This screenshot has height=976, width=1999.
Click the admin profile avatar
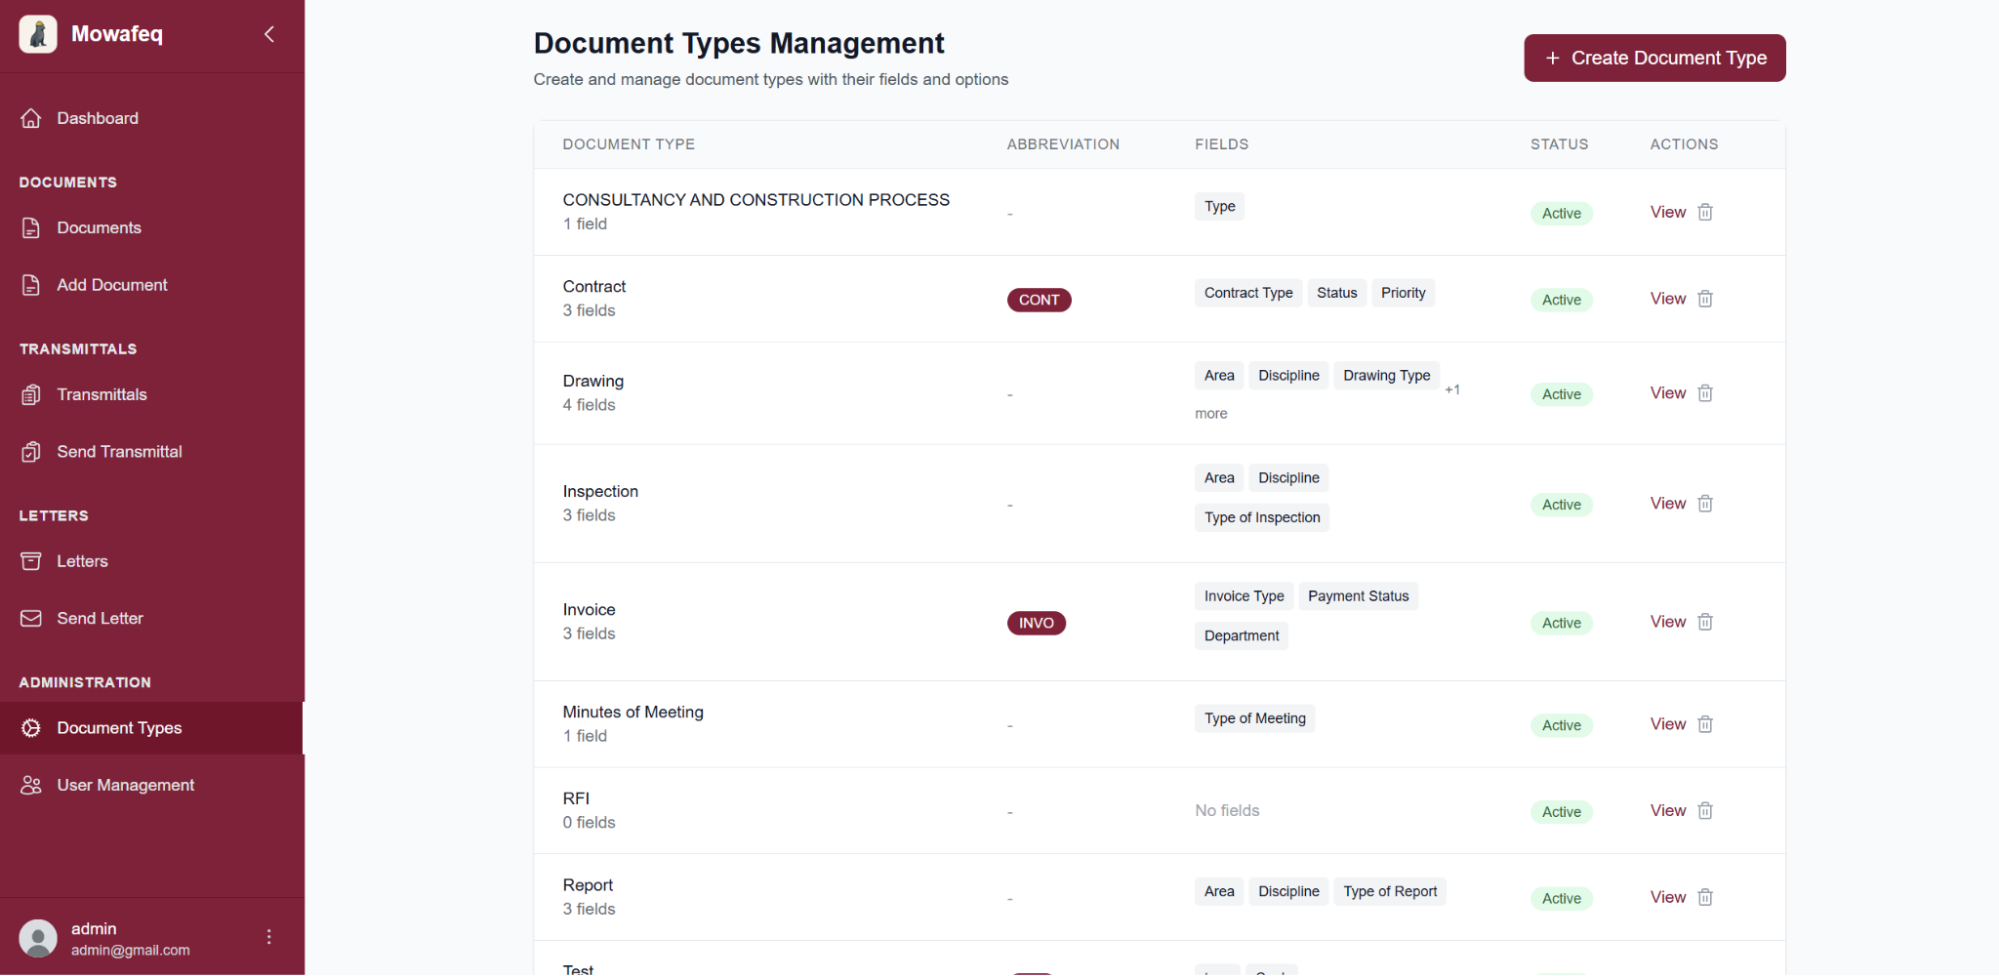tap(37, 938)
